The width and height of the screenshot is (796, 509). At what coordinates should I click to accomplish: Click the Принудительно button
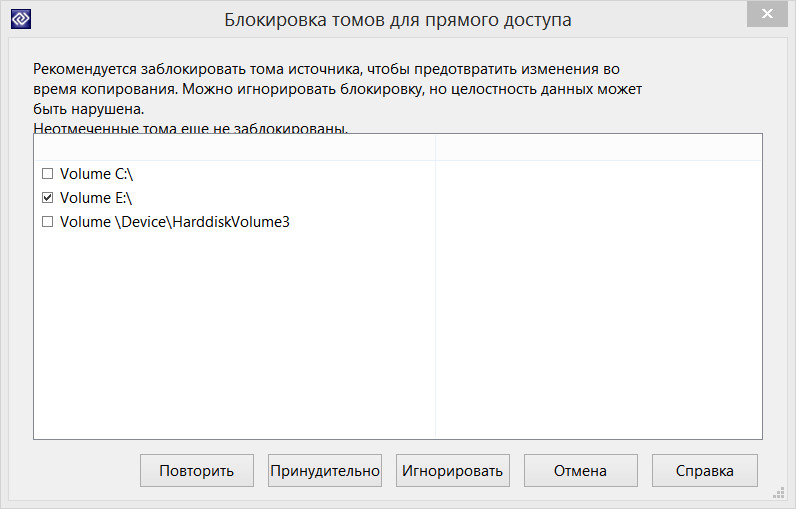click(x=324, y=470)
